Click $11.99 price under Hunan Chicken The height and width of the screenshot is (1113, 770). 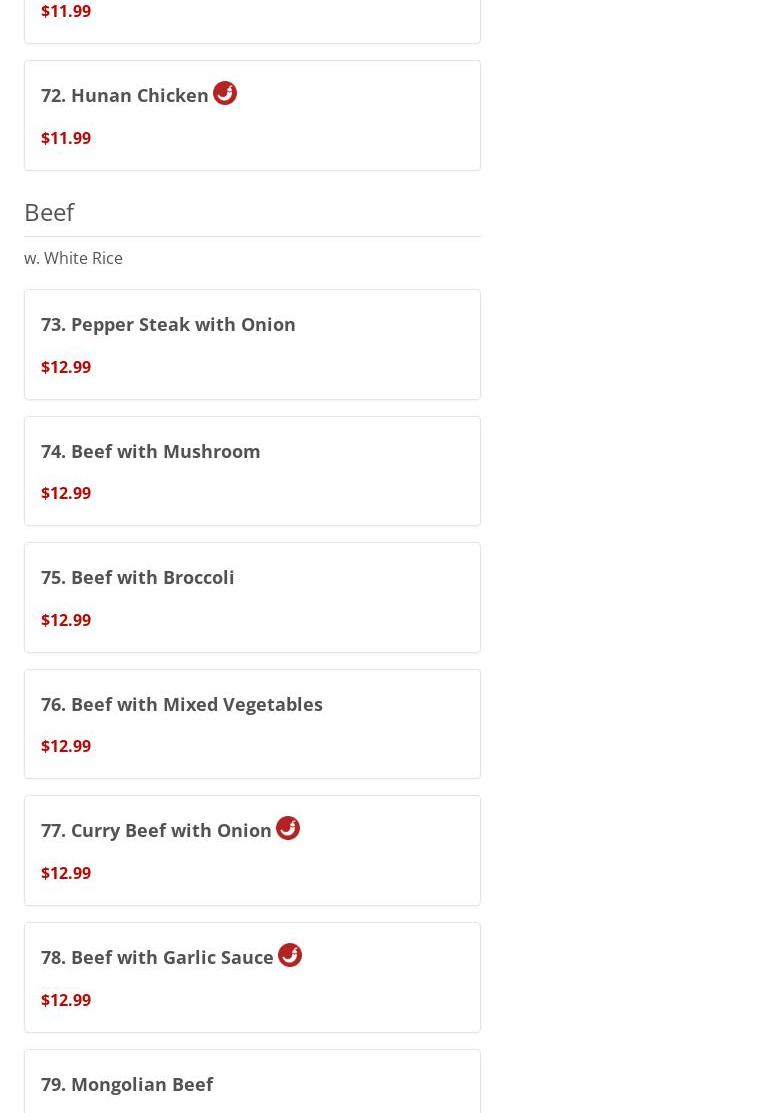pos(66,138)
